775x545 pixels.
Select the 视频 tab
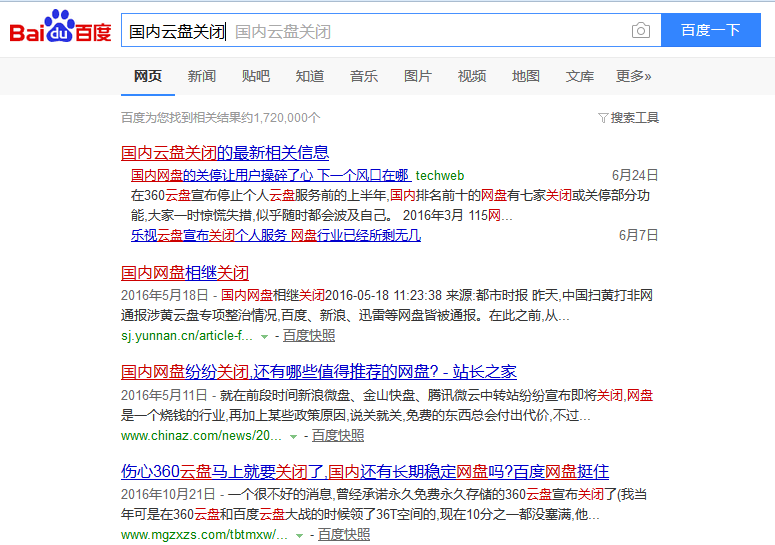[471, 76]
